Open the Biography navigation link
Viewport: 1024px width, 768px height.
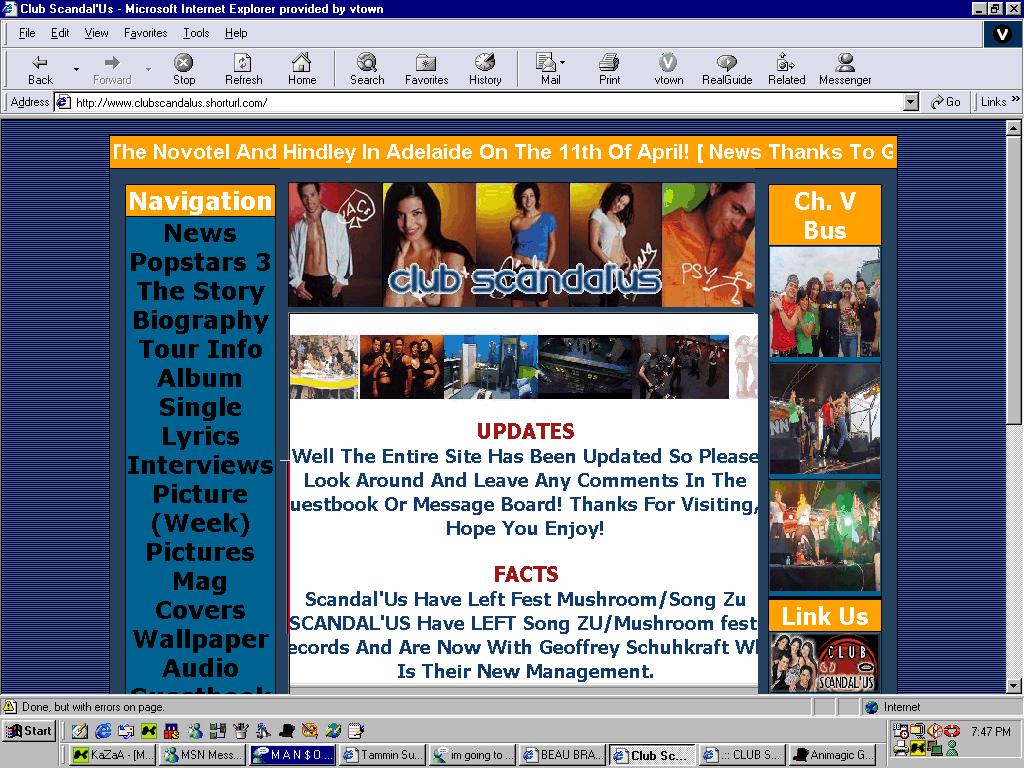point(200,321)
